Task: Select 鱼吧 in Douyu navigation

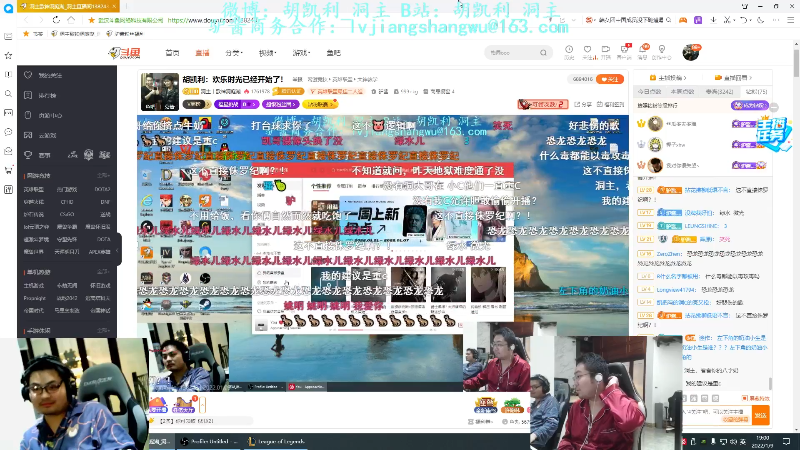Action: click(334, 53)
